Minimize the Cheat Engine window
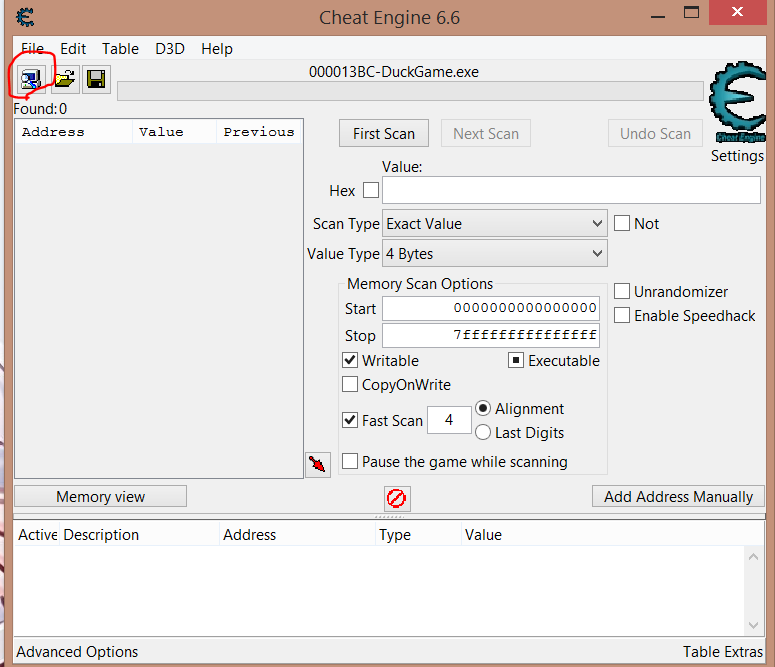The width and height of the screenshot is (775, 667). 658,14
